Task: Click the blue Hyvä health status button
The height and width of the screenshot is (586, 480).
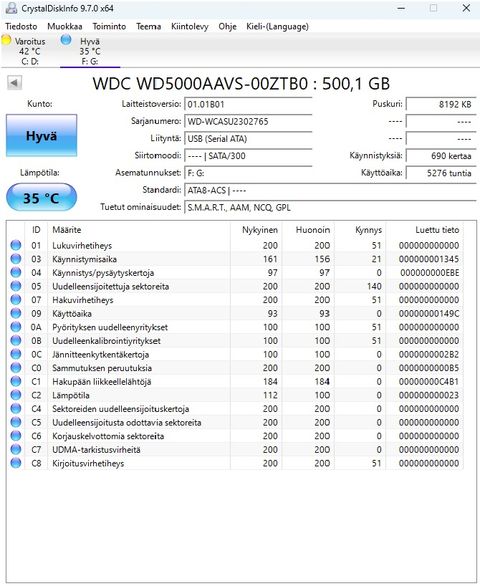Action: pyautogui.click(x=41, y=135)
